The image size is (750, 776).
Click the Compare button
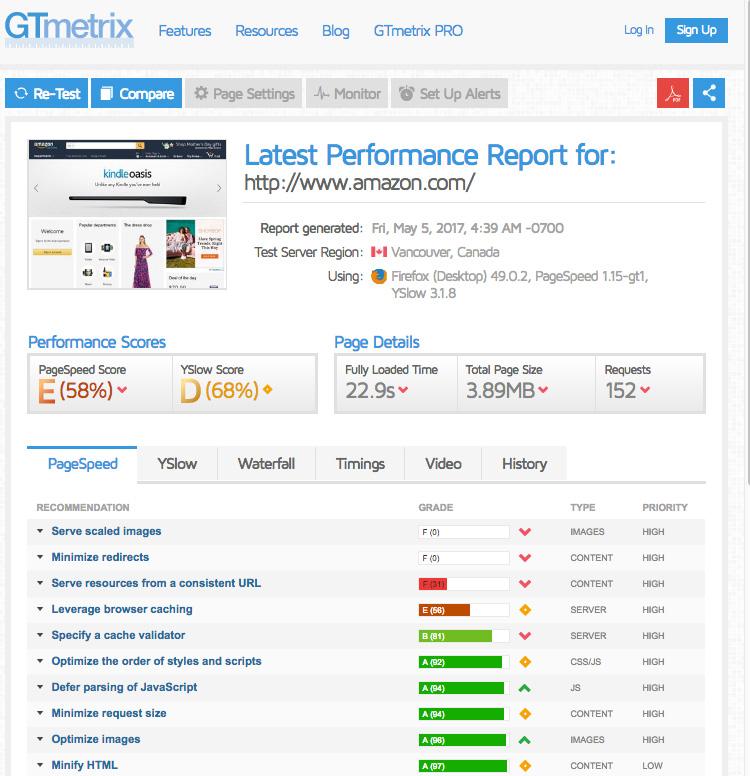[x=137, y=93]
